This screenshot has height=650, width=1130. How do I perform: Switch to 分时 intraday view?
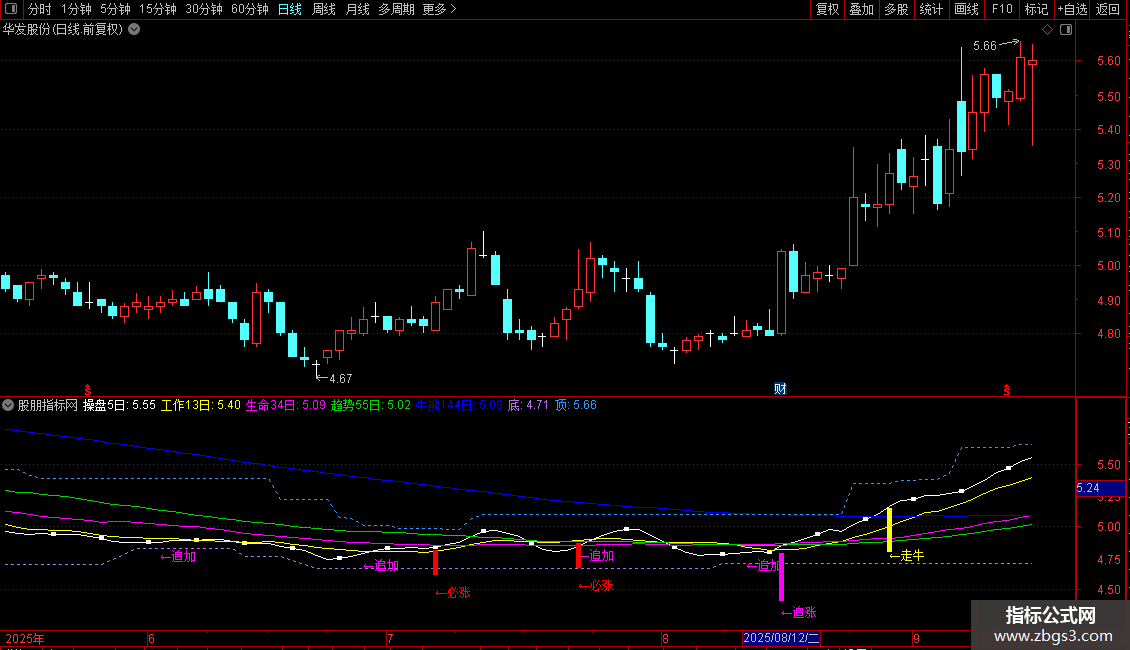[x=40, y=9]
